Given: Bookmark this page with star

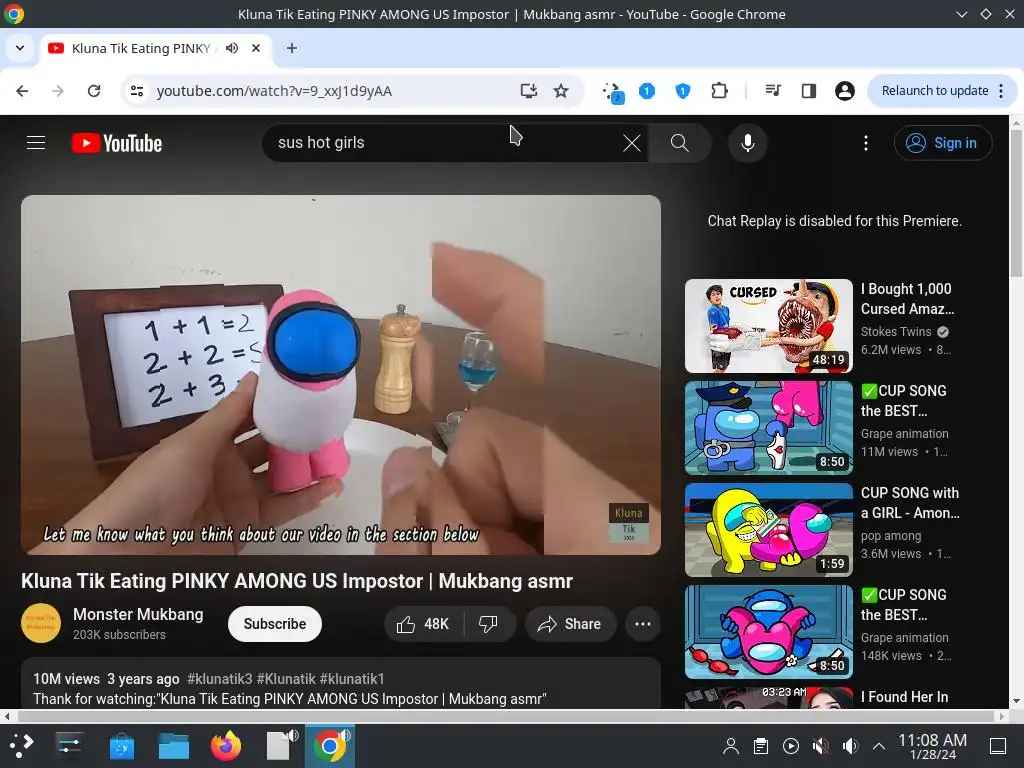Looking at the screenshot, I should point(561,91).
